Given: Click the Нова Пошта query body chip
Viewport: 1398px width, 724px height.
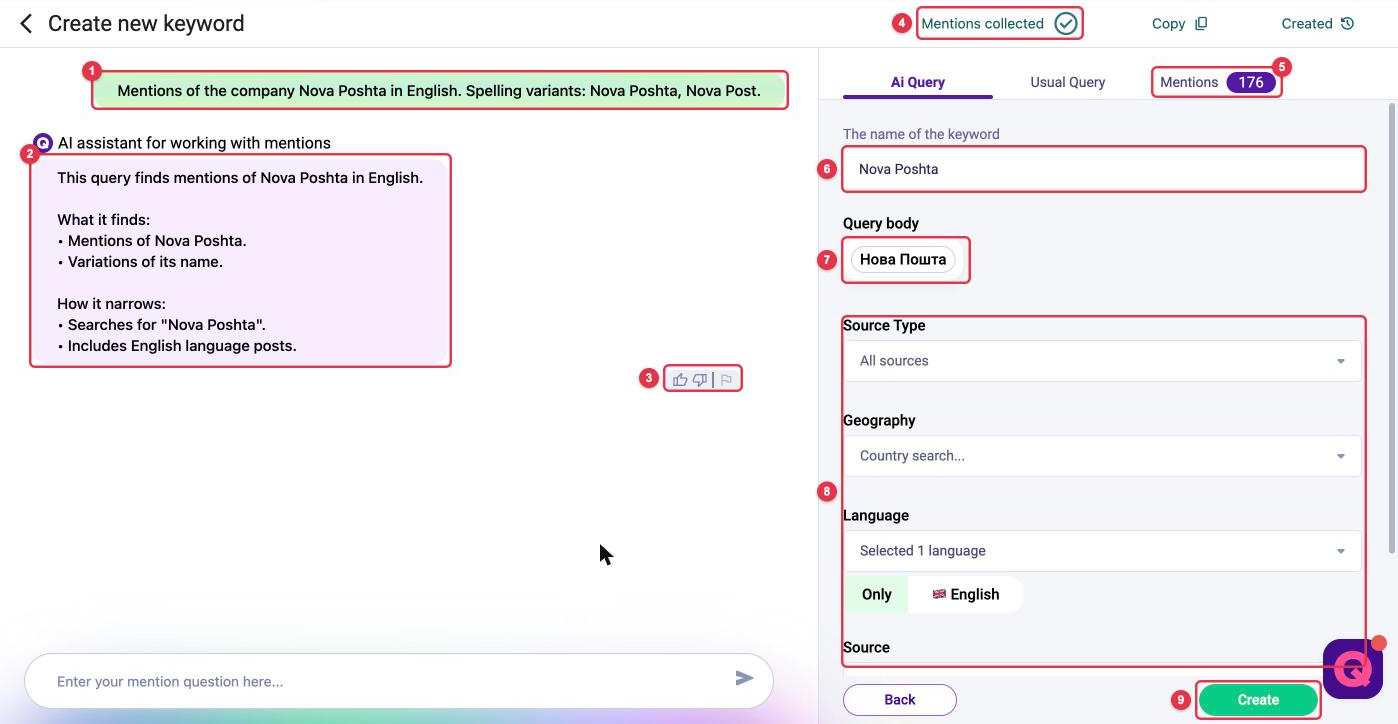Looking at the screenshot, I should pyautogui.click(x=903, y=259).
